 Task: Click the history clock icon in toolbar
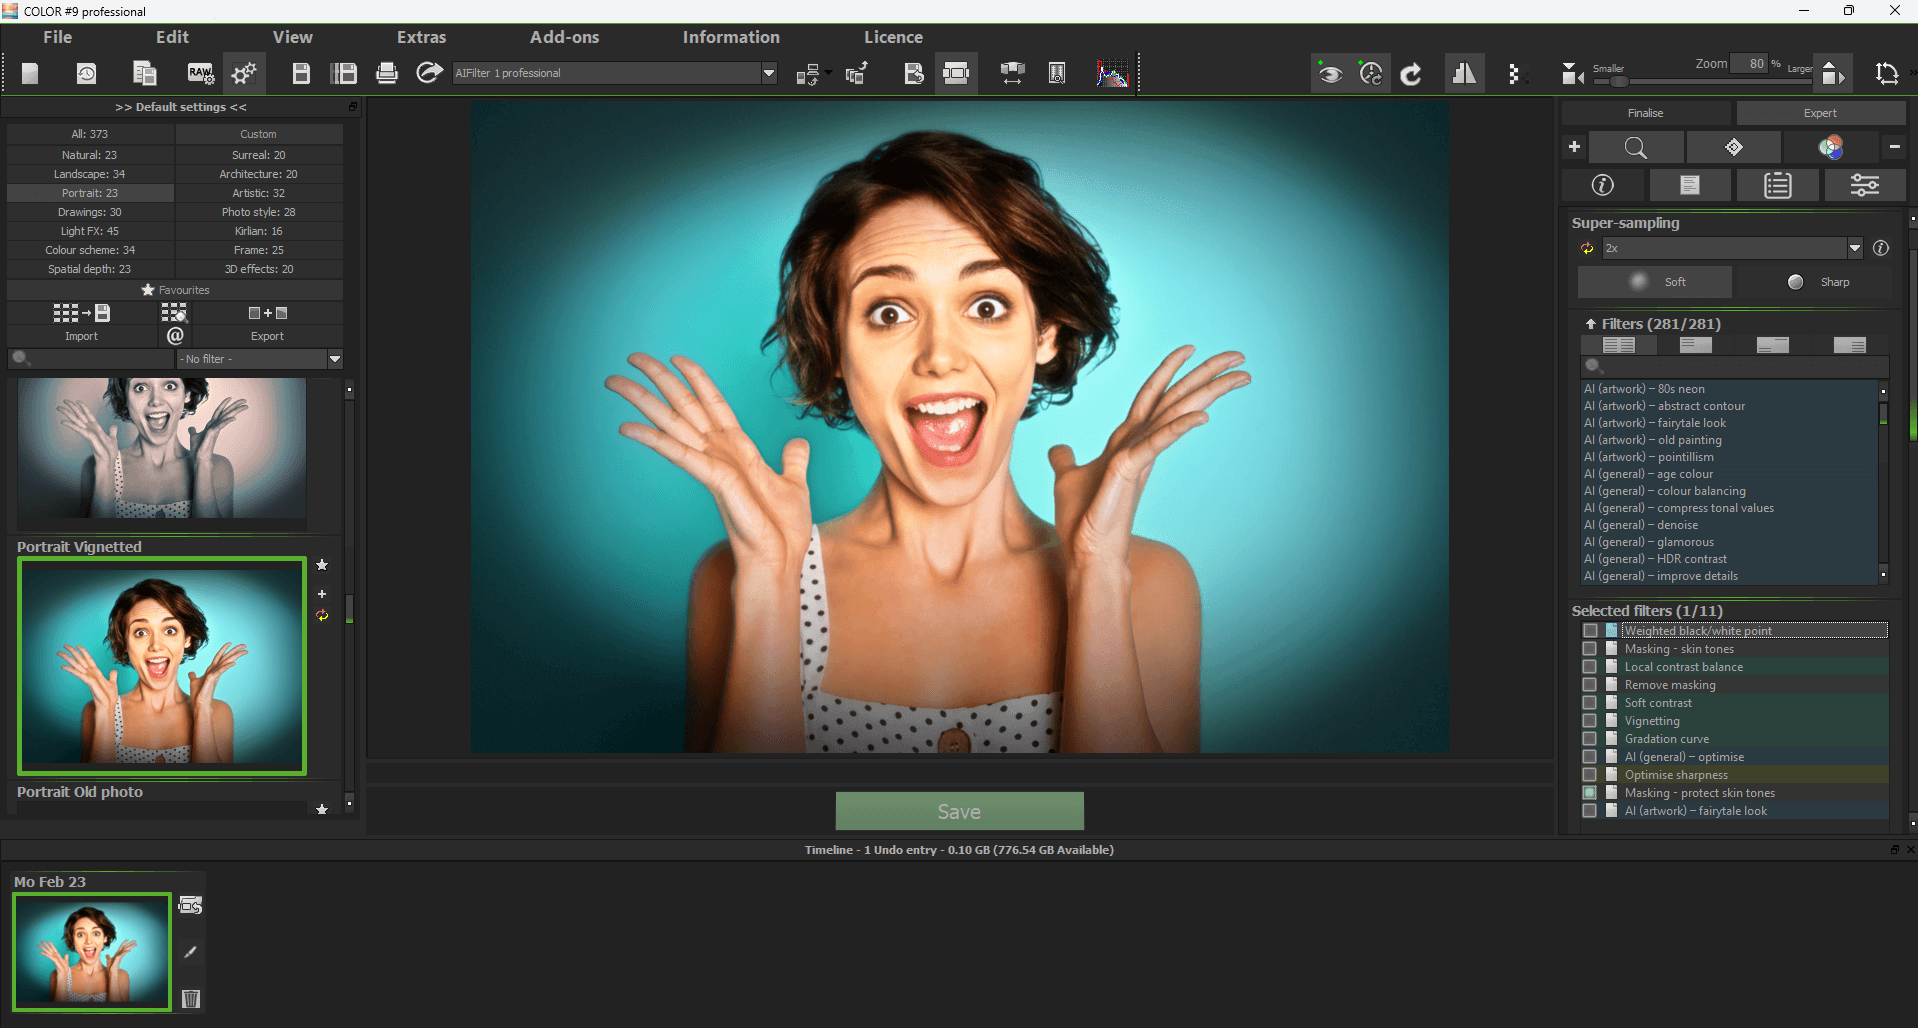(87, 73)
